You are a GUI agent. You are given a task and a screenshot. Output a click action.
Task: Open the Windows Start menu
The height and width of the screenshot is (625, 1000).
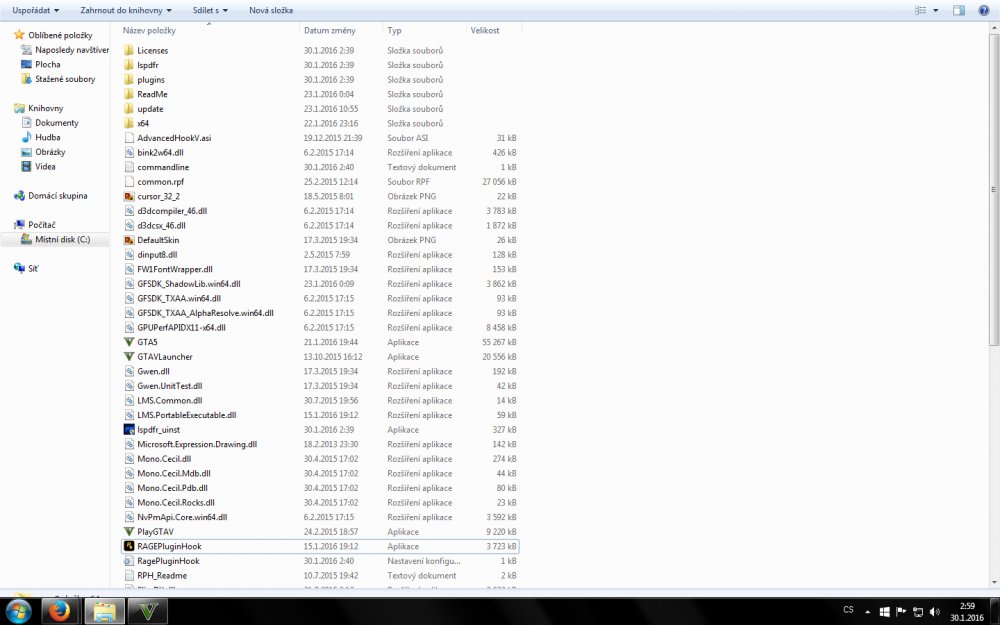(x=18, y=612)
